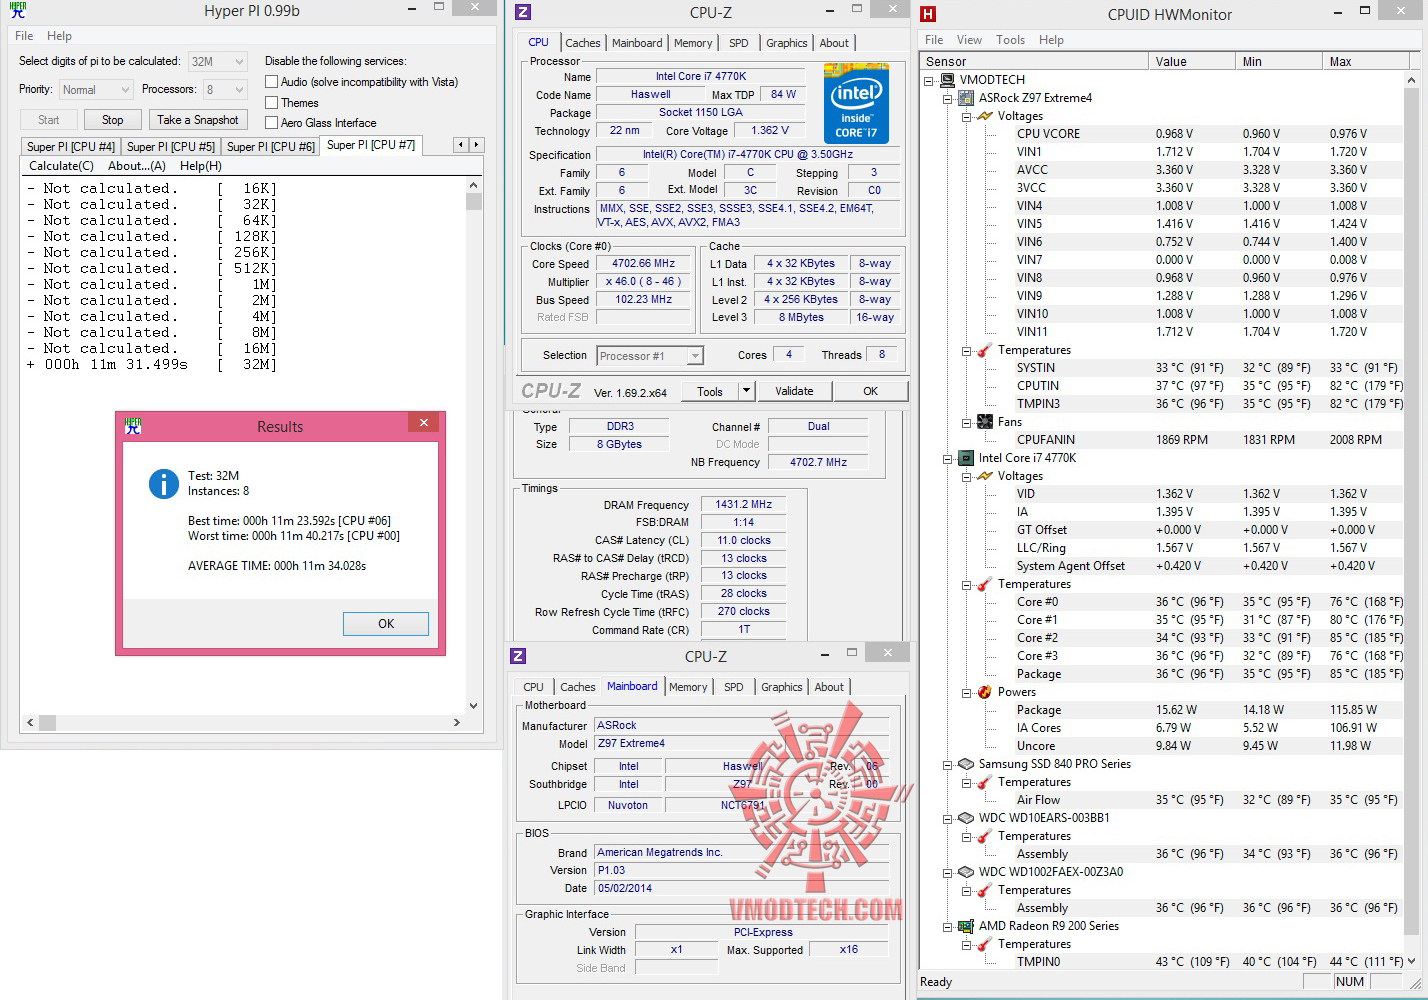Tick the Themes checkbox in Hyper PI
This screenshot has height=1000, width=1428.
(271, 102)
